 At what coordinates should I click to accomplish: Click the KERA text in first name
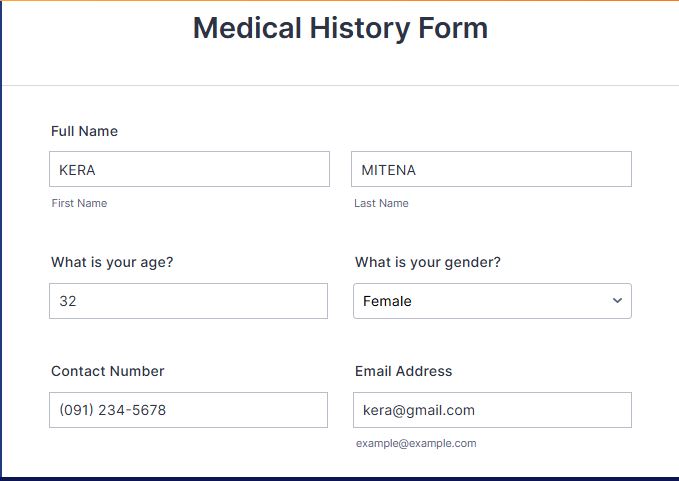click(77, 170)
